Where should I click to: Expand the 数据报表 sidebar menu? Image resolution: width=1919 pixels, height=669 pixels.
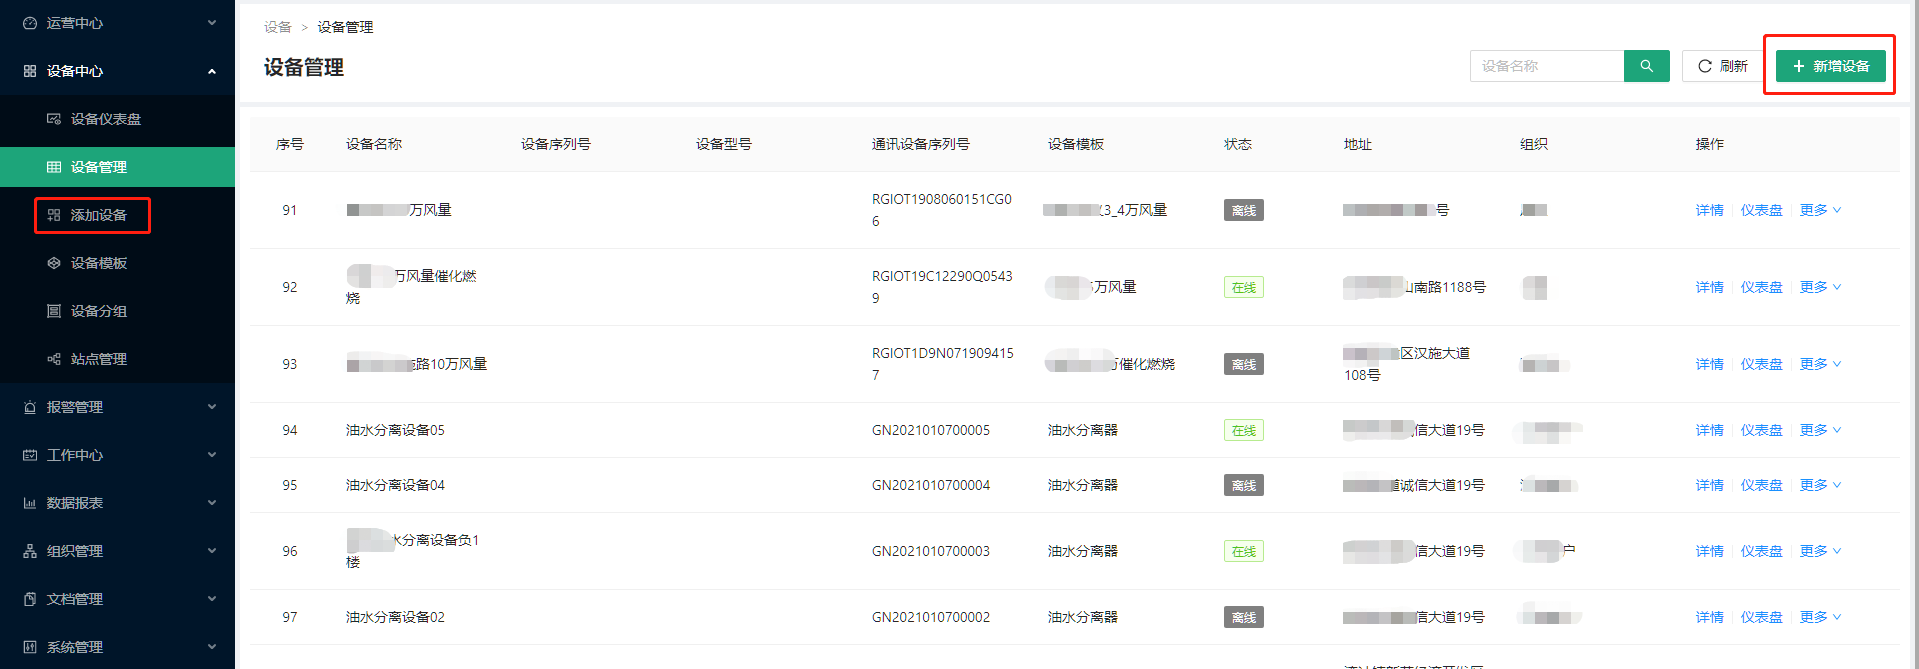pyautogui.click(x=118, y=503)
